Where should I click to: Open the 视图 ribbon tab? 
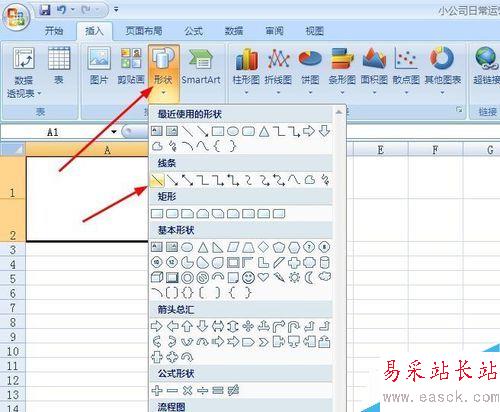pos(315,31)
